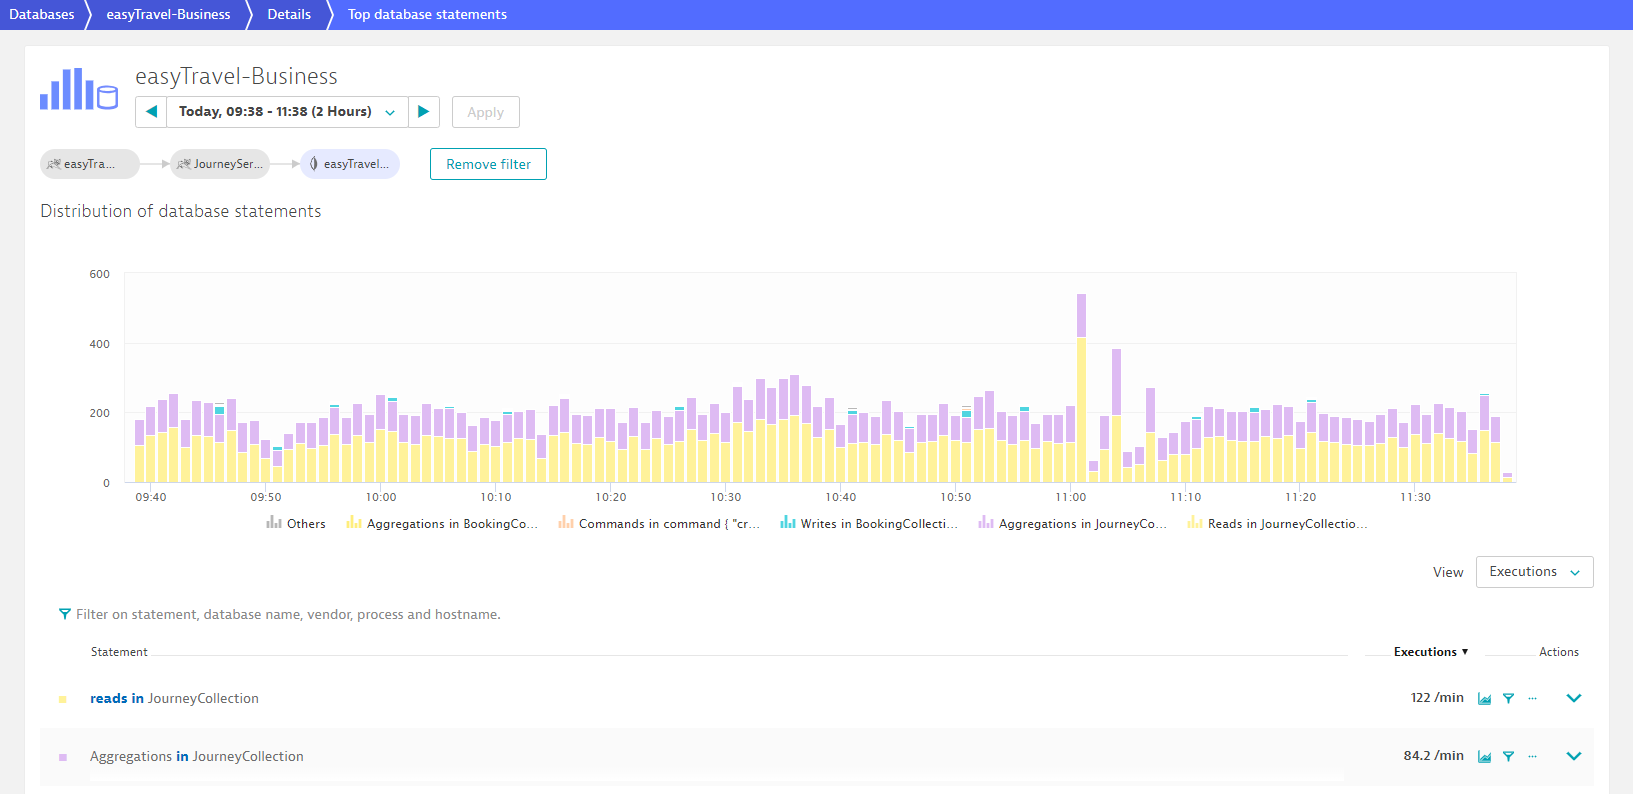Screen dimensions: 1633x794
Task: Go to easyTravel-Business breadcrumb
Action: click(168, 15)
